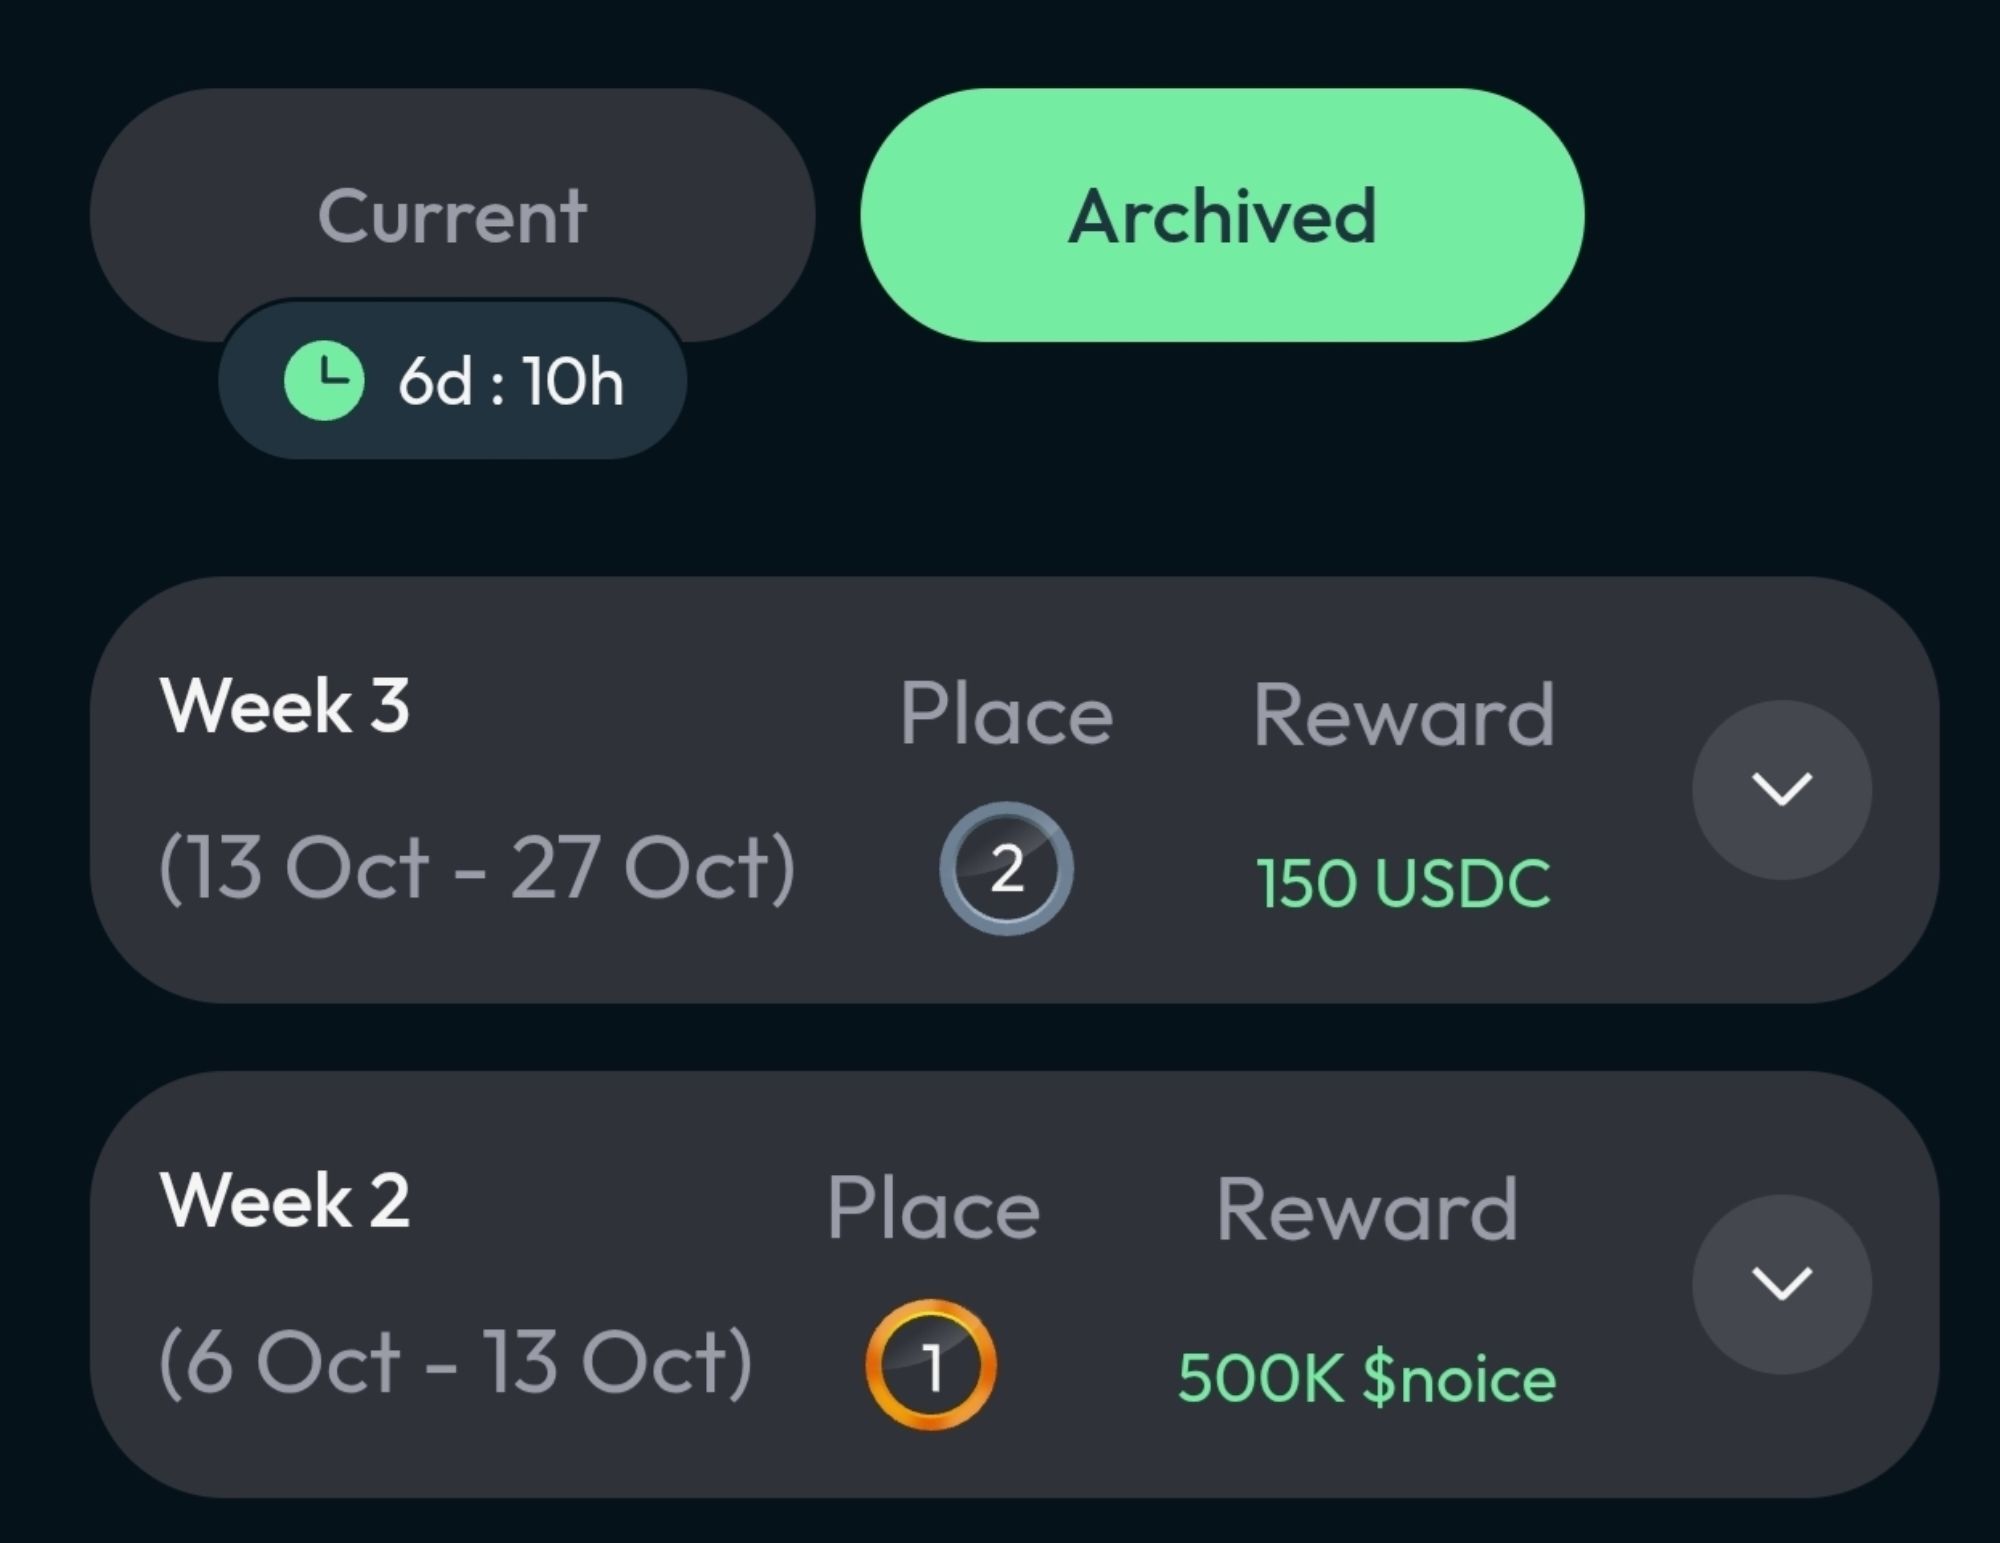Click the Week 3 title
The image size is (2000, 1543).
pyautogui.click(x=285, y=706)
